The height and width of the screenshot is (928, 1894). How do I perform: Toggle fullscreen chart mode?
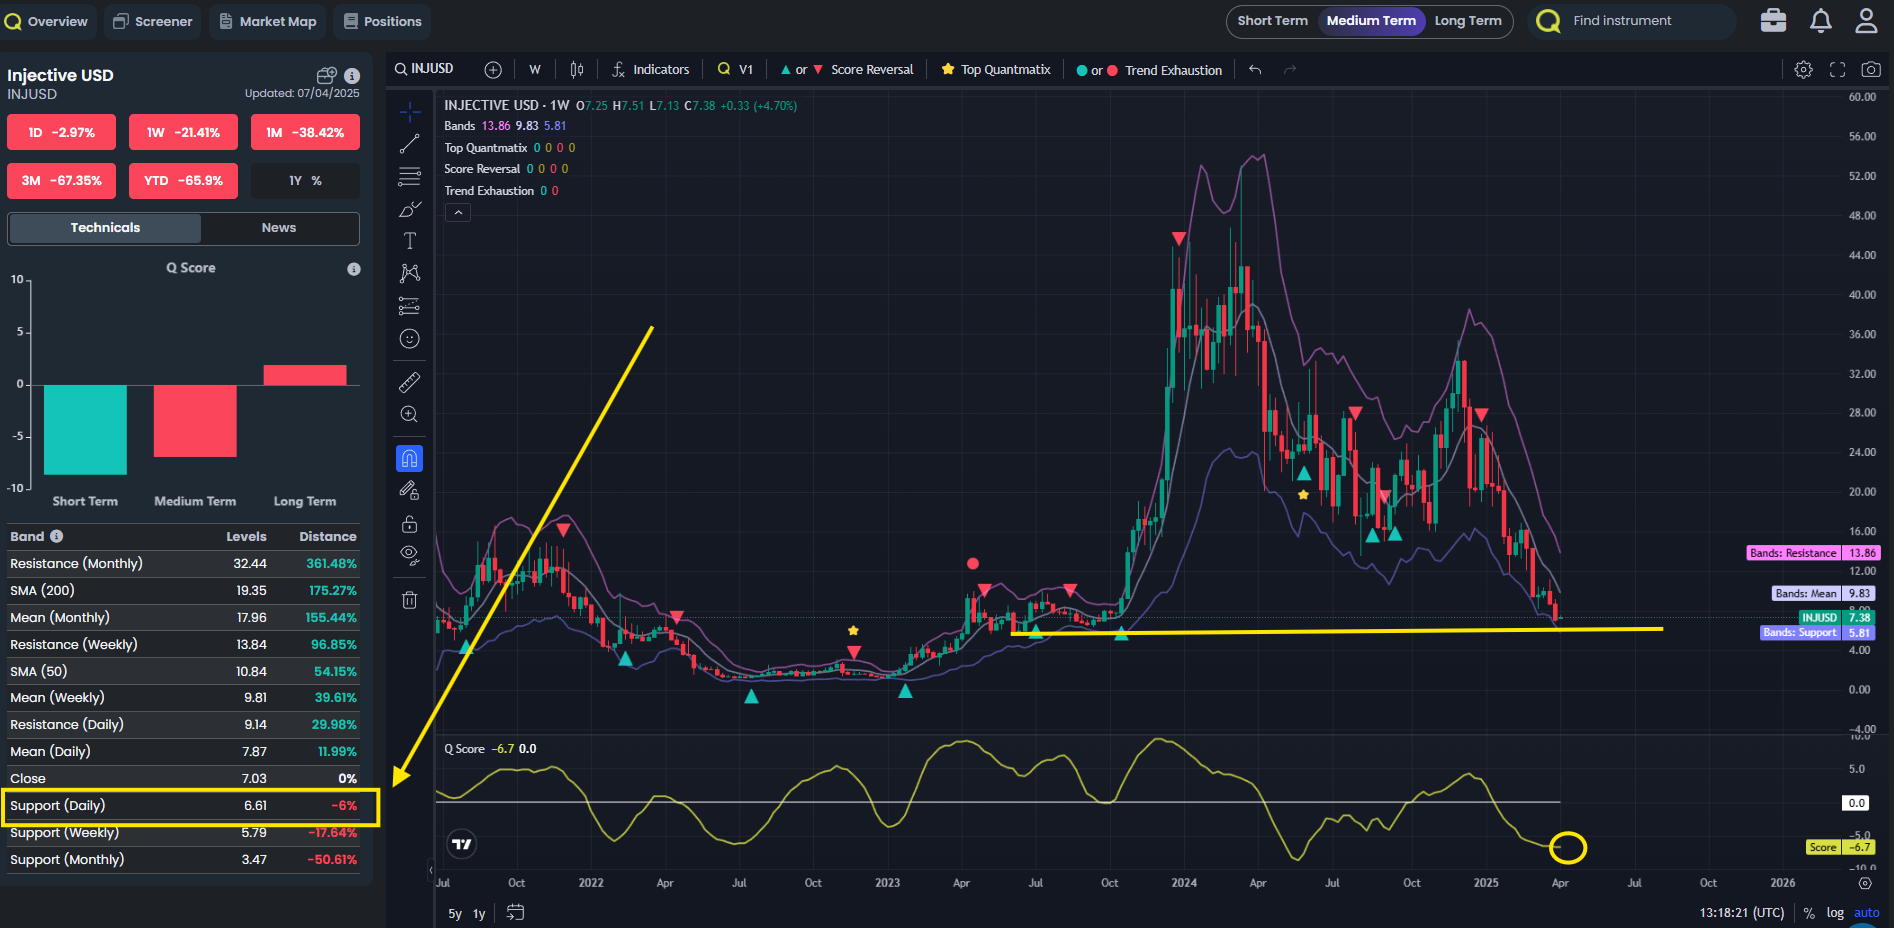[x=1837, y=69]
